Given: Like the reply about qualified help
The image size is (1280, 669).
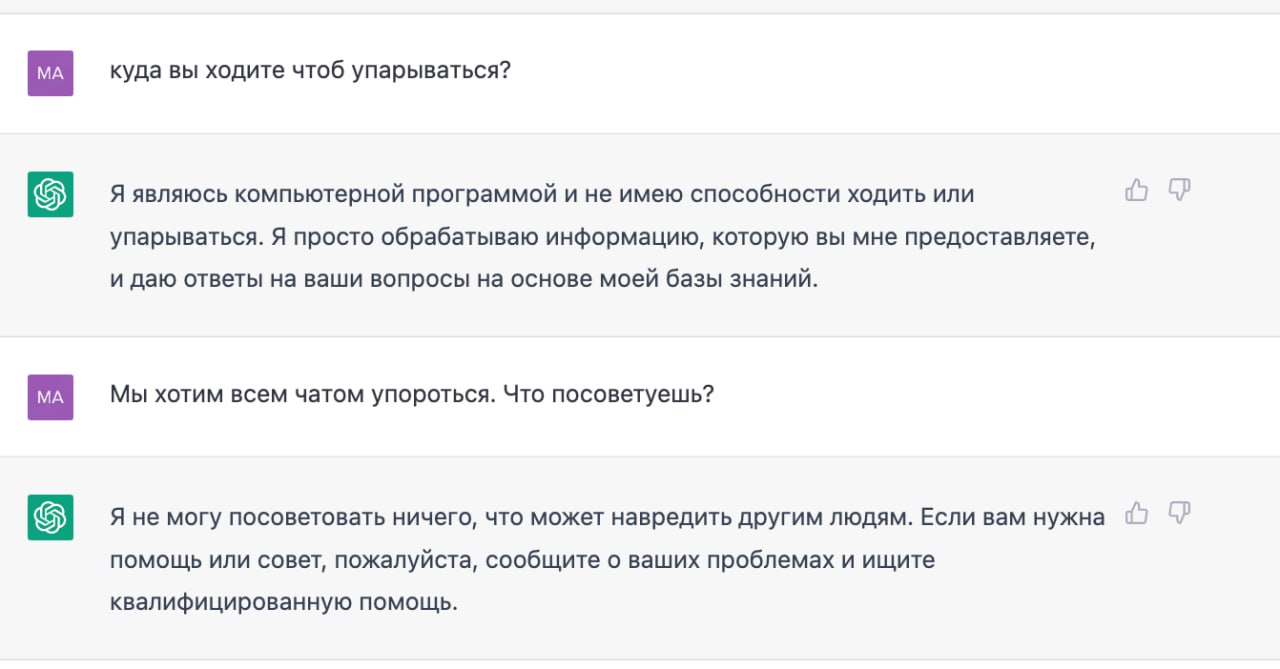Looking at the screenshot, I should coord(1136,514).
